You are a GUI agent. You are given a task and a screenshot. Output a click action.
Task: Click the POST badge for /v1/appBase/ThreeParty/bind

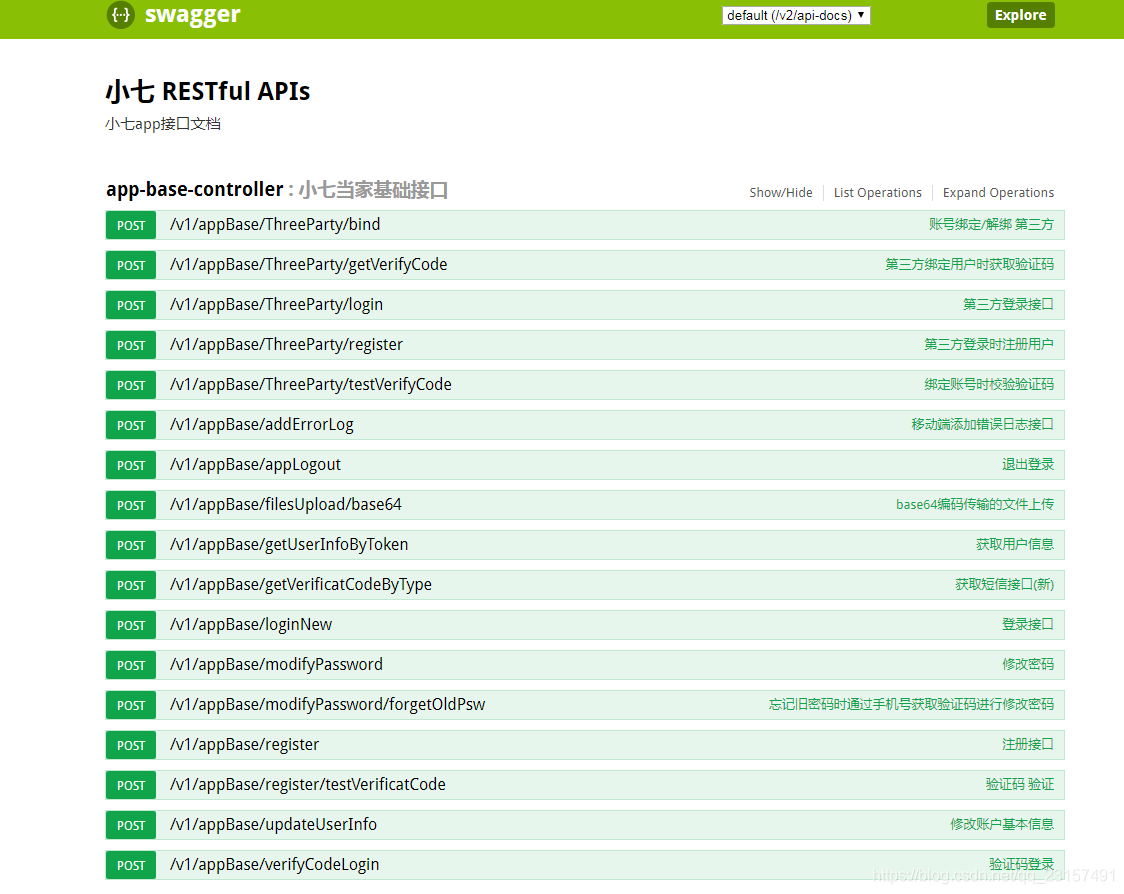click(130, 225)
